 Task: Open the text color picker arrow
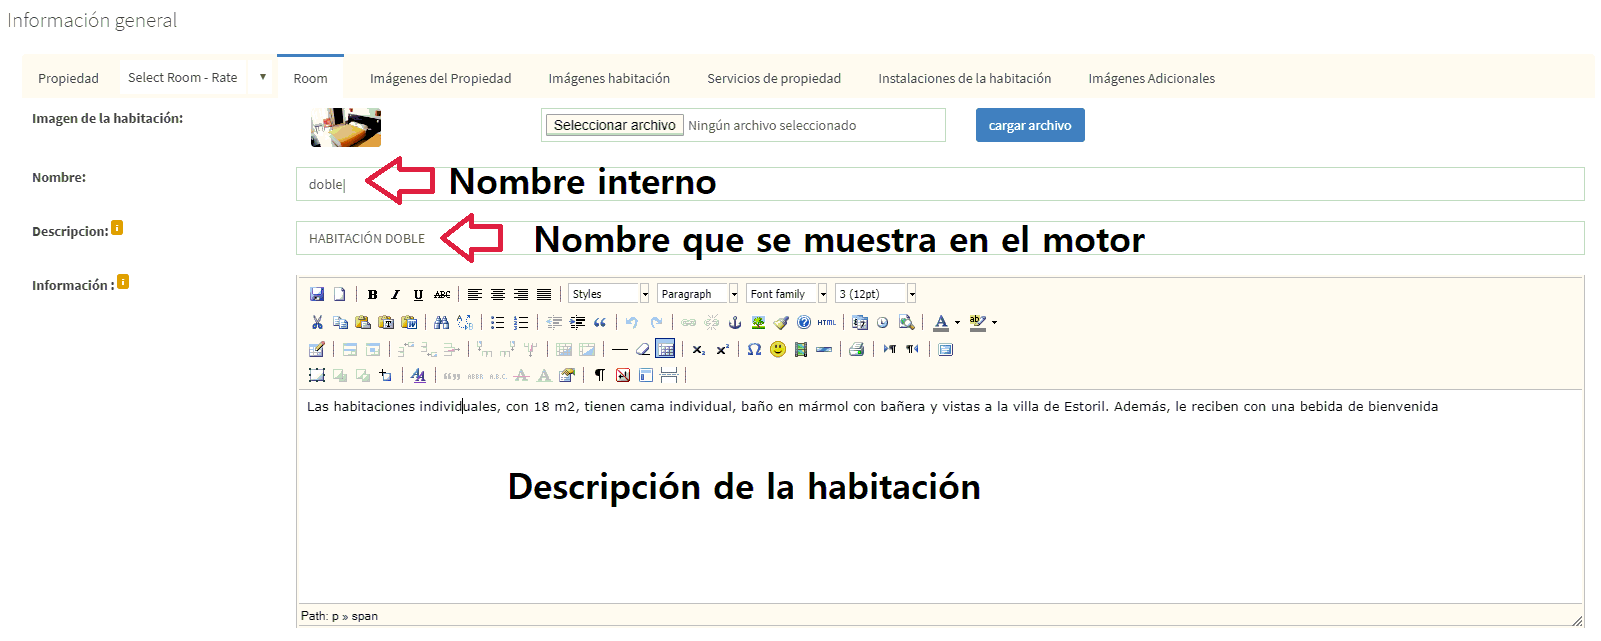957,322
